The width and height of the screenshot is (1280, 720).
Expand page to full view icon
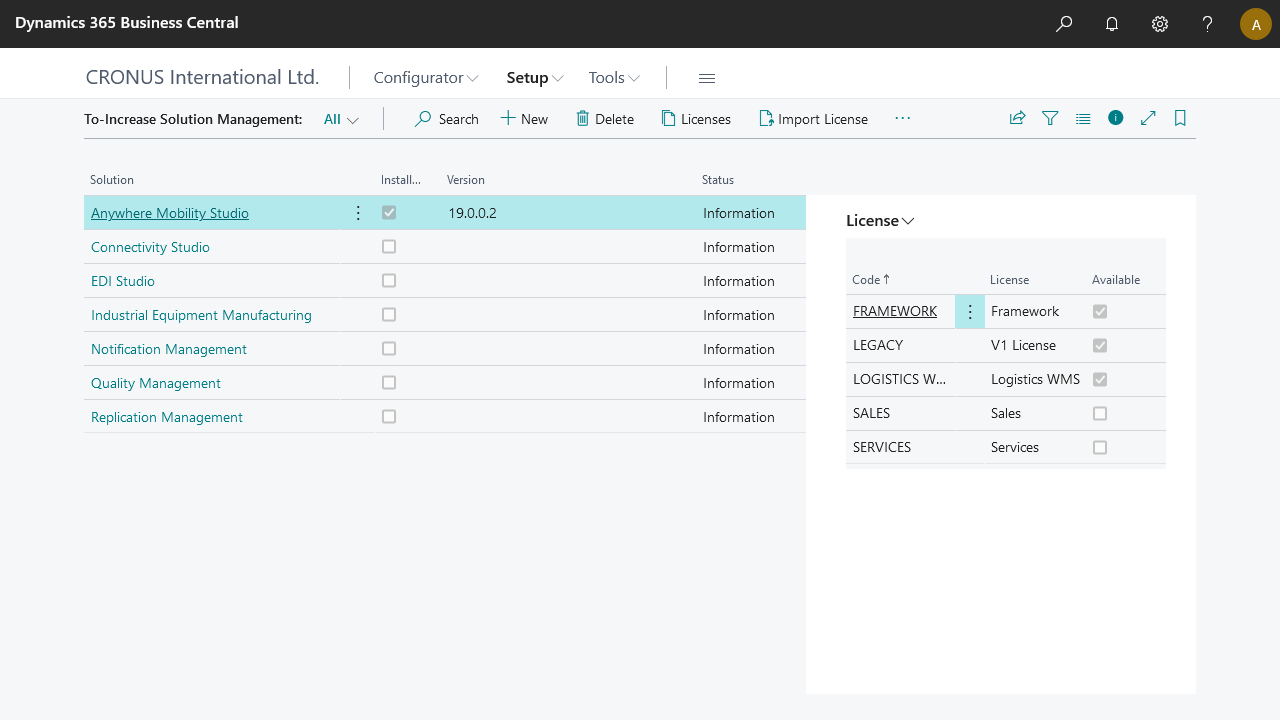(x=1148, y=118)
